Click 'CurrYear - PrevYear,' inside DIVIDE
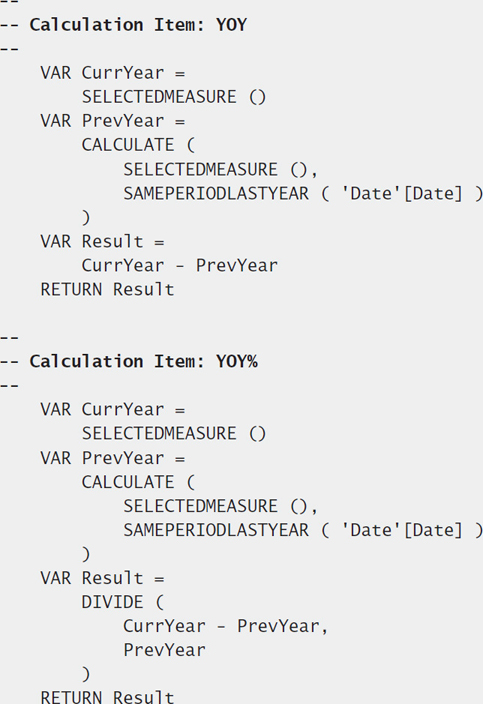This screenshot has width=483, height=704. tap(226, 626)
